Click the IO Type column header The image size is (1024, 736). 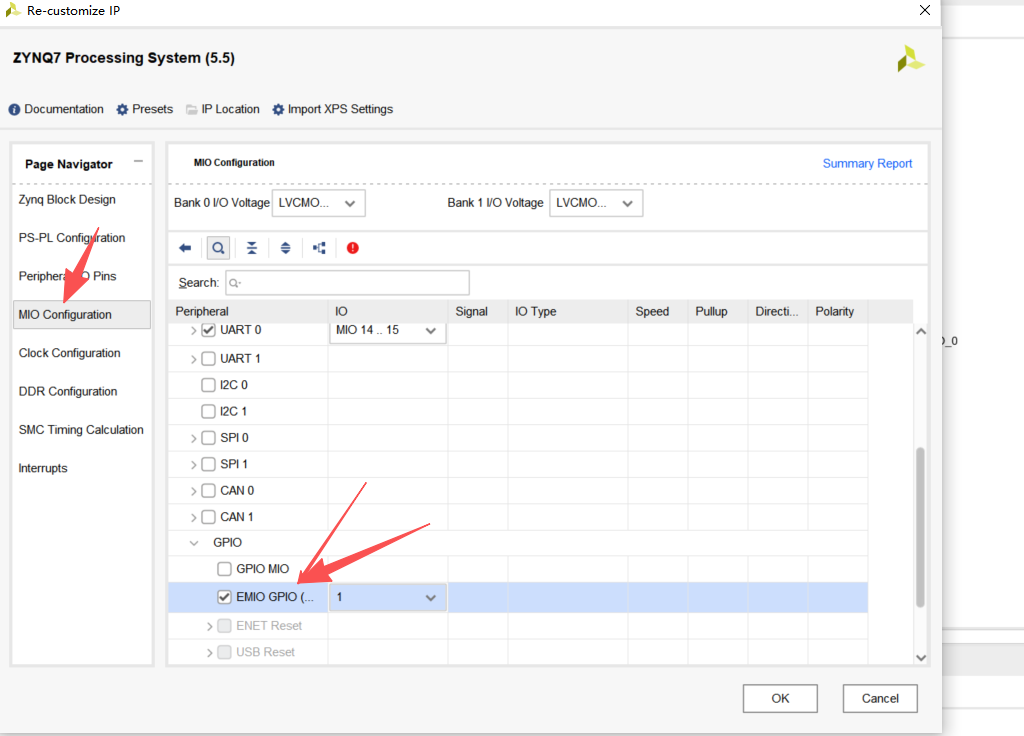(568, 312)
